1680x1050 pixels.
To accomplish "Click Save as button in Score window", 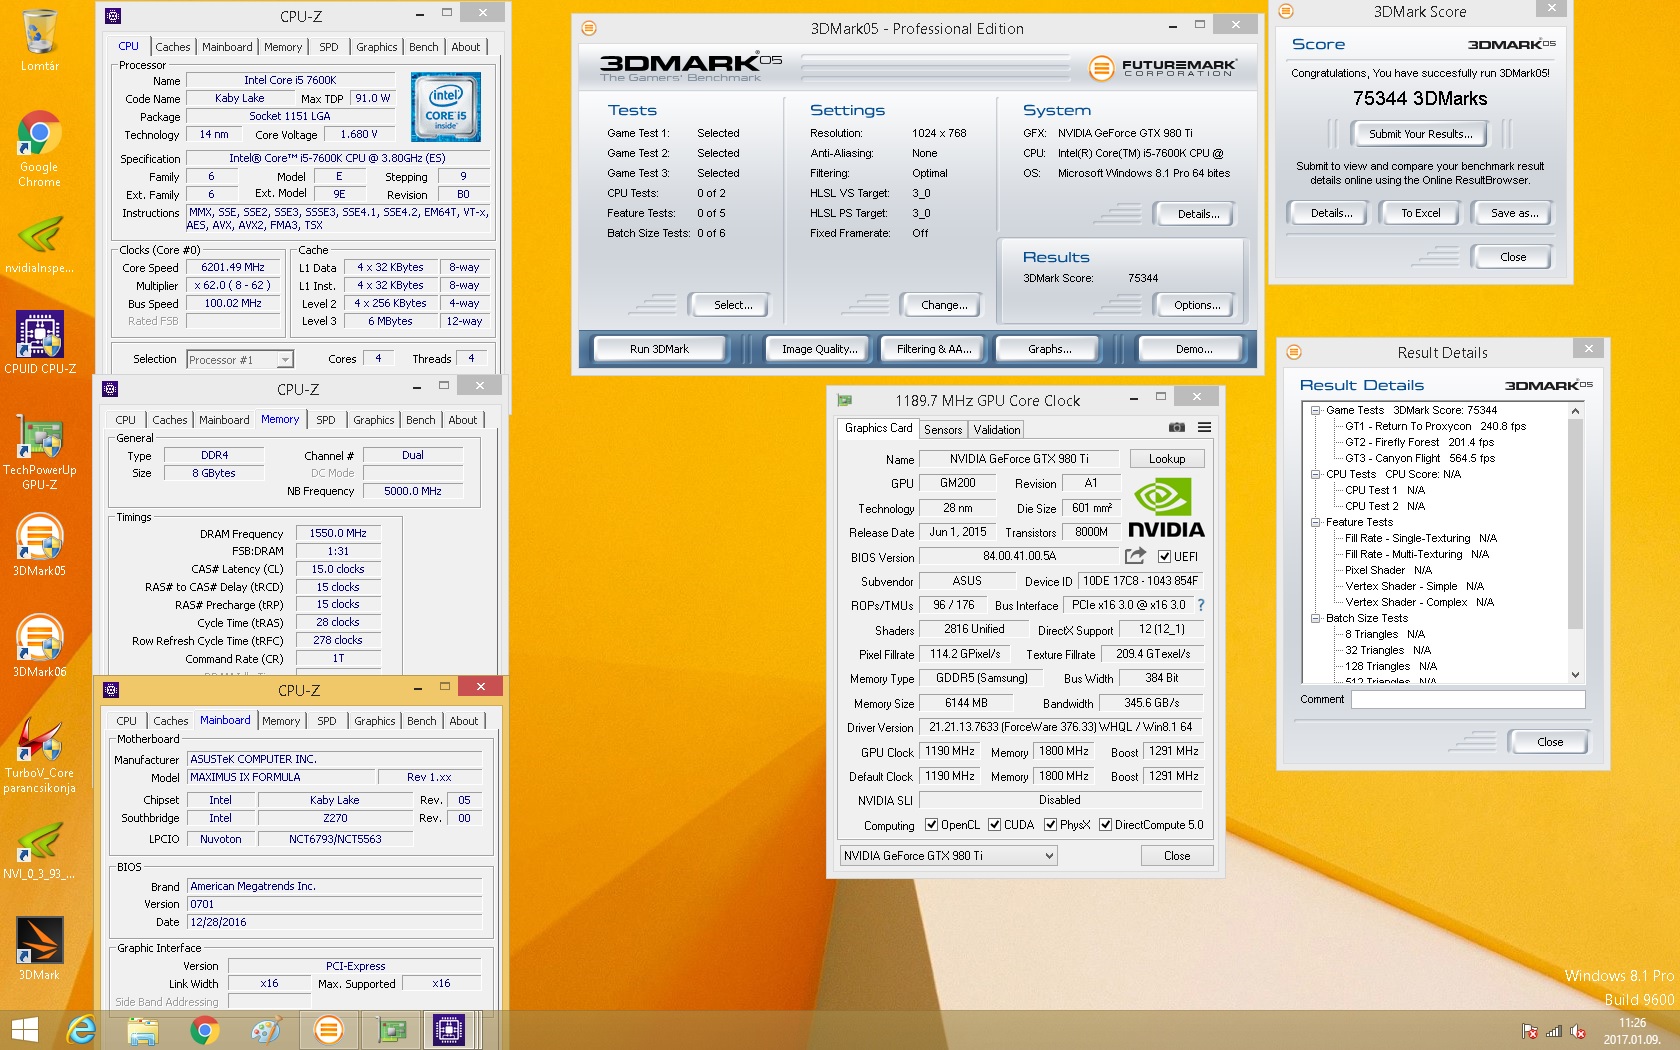I will (x=1514, y=213).
